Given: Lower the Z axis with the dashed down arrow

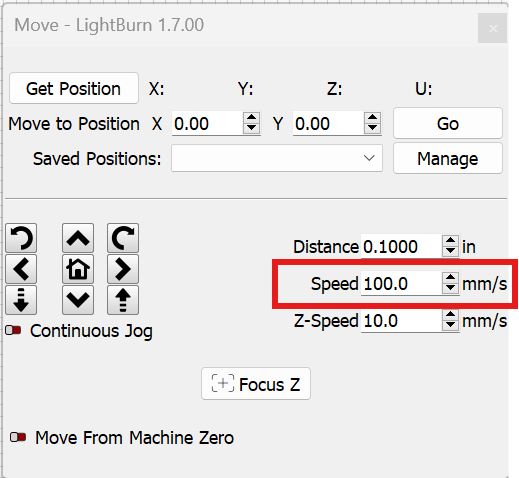Looking at the screenshot, I should (21, 300).
